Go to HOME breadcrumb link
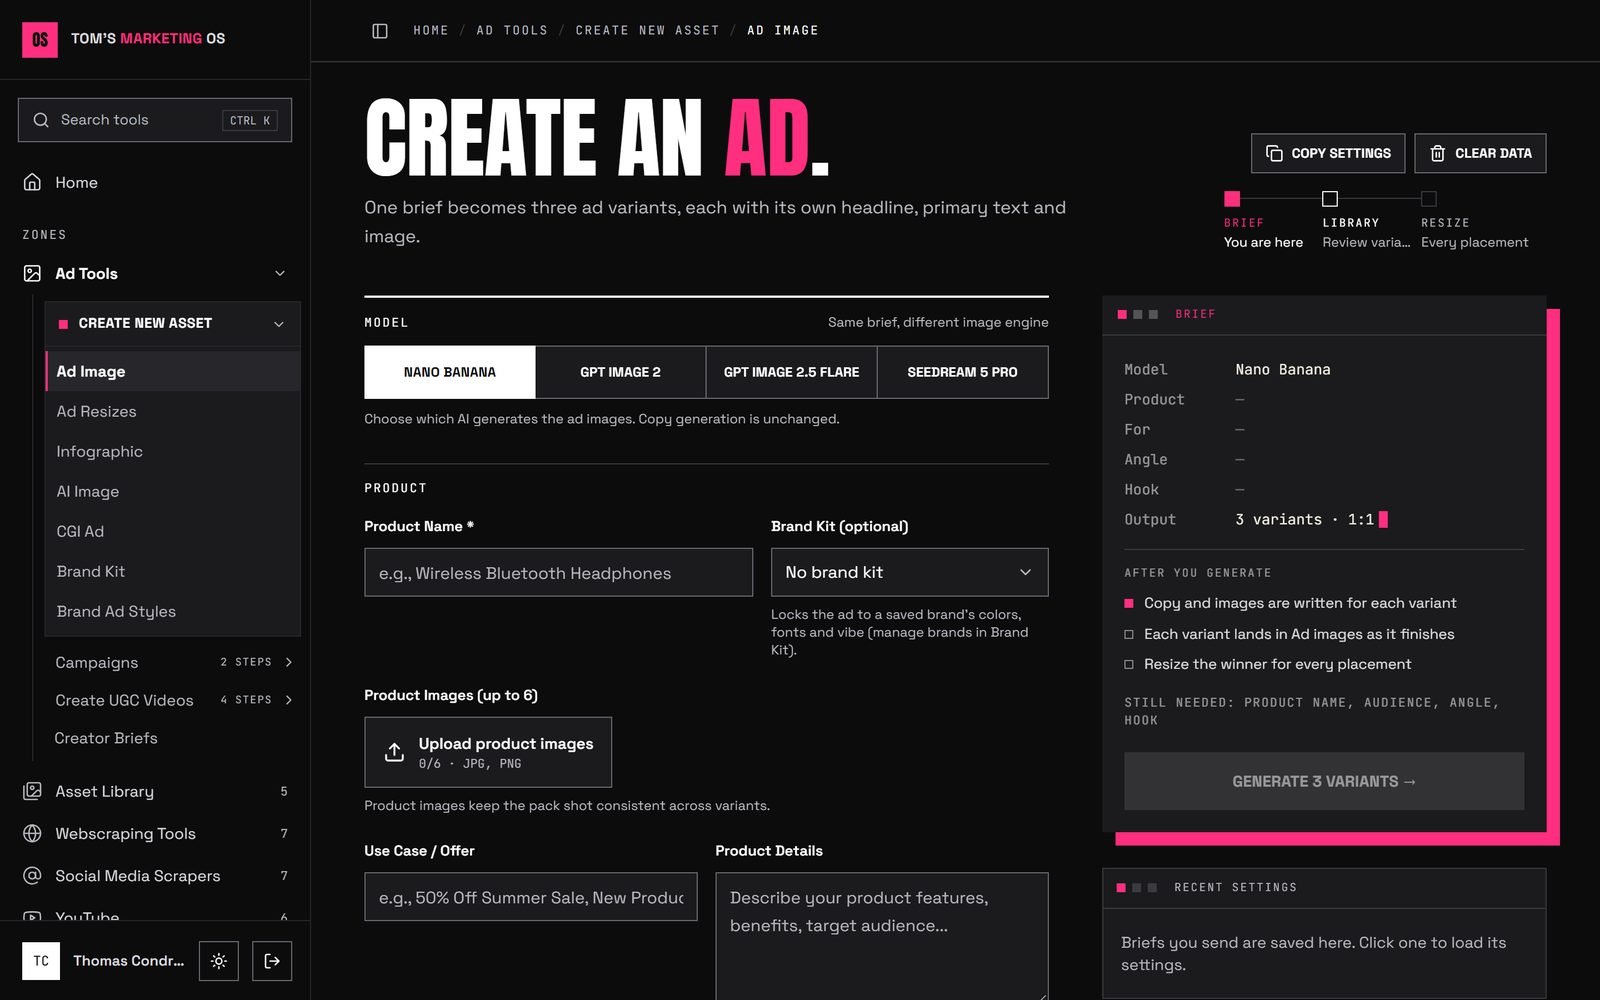The image size is (1600, 1000). click(431, 31)
